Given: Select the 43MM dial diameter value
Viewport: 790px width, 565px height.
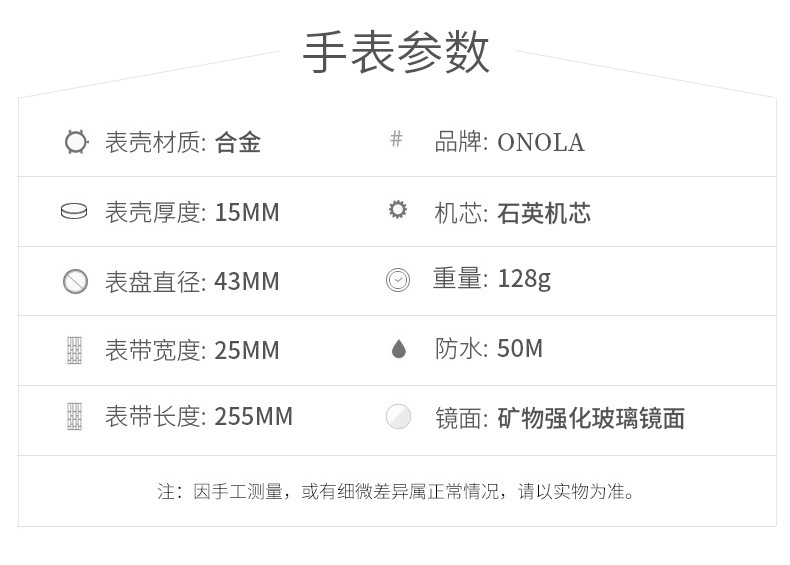Looking at the screenshot, I should (x=247, y=282).
